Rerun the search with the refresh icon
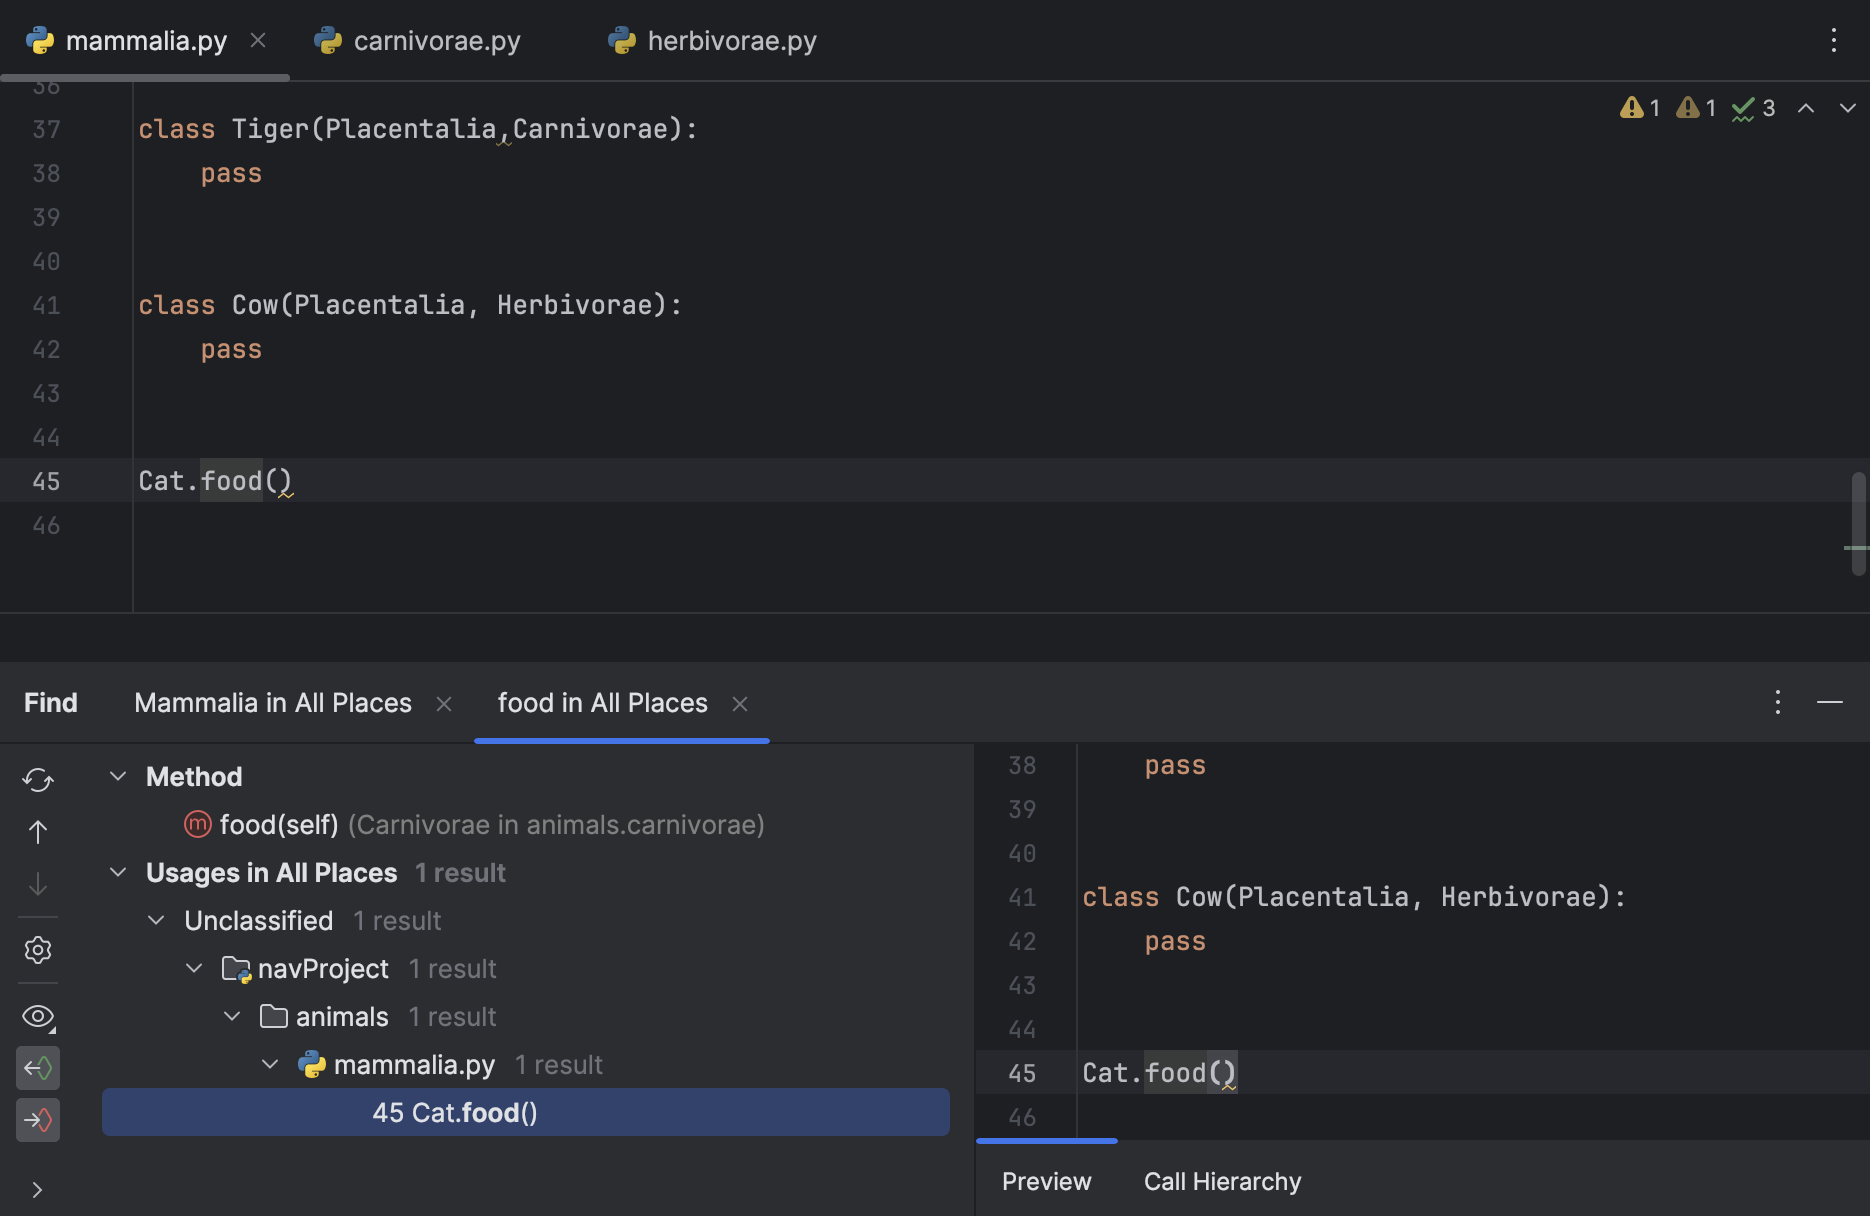1870x1216 pixels. click(38, 780)
